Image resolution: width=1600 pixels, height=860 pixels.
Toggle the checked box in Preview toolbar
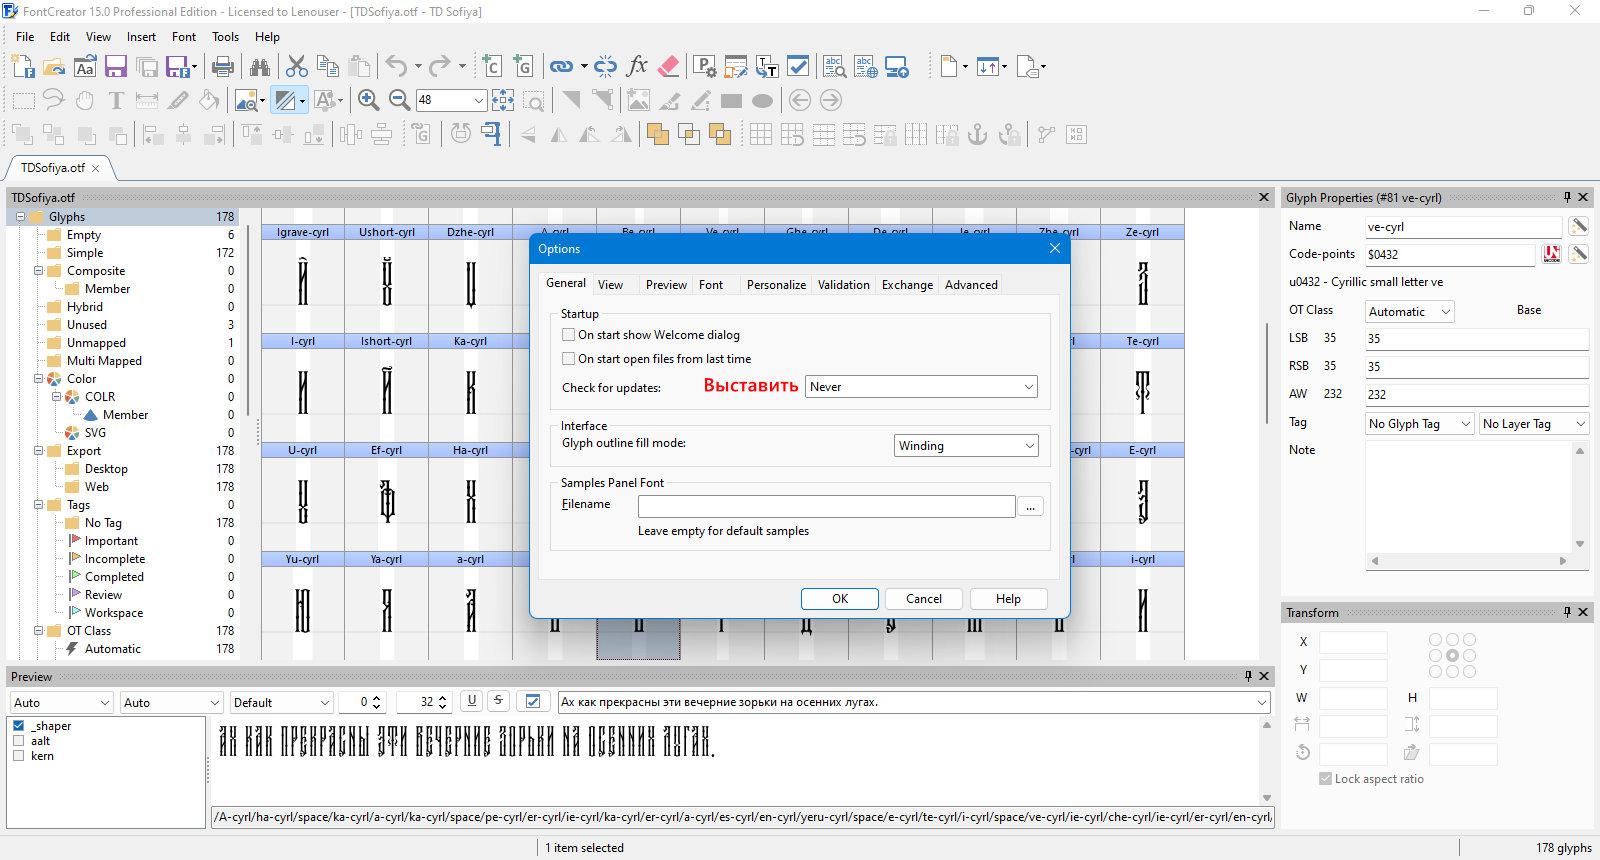click(533, 701)
